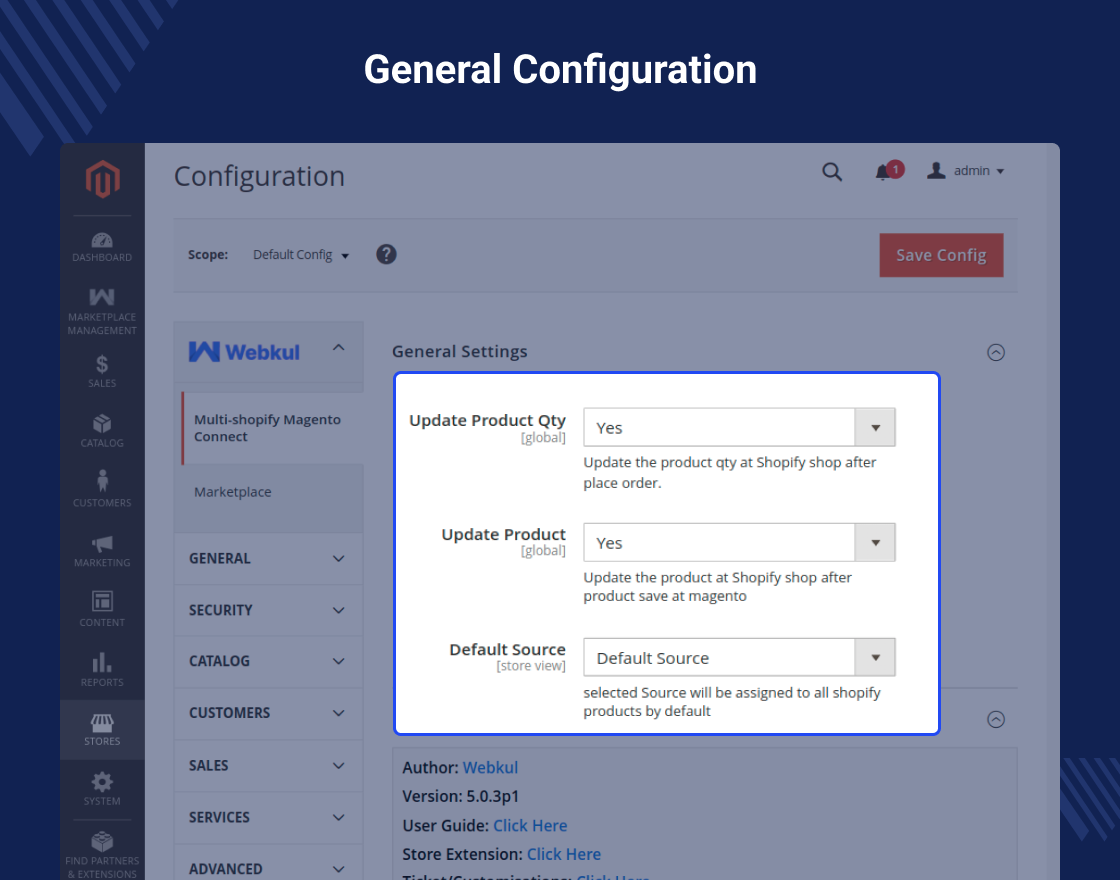Click the Version: 5.0.3p1 text

point(461,796)
